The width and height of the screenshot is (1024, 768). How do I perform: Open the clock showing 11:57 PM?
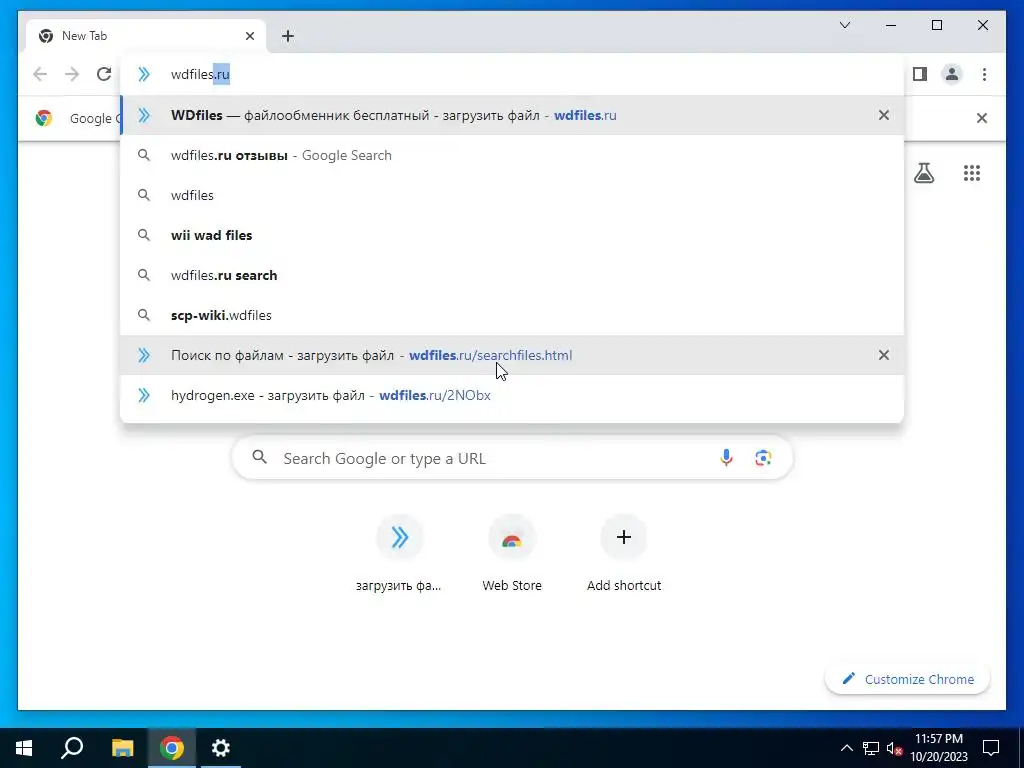(x=938, y=748)
